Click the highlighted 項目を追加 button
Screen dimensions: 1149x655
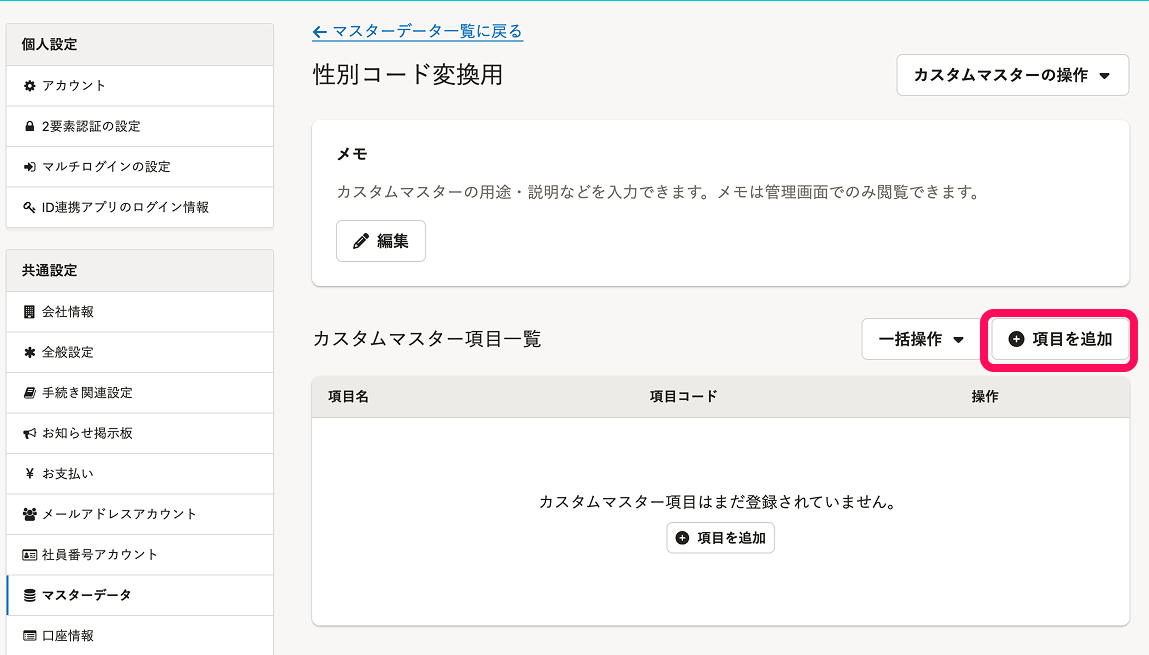click(x=1060, y=339)
